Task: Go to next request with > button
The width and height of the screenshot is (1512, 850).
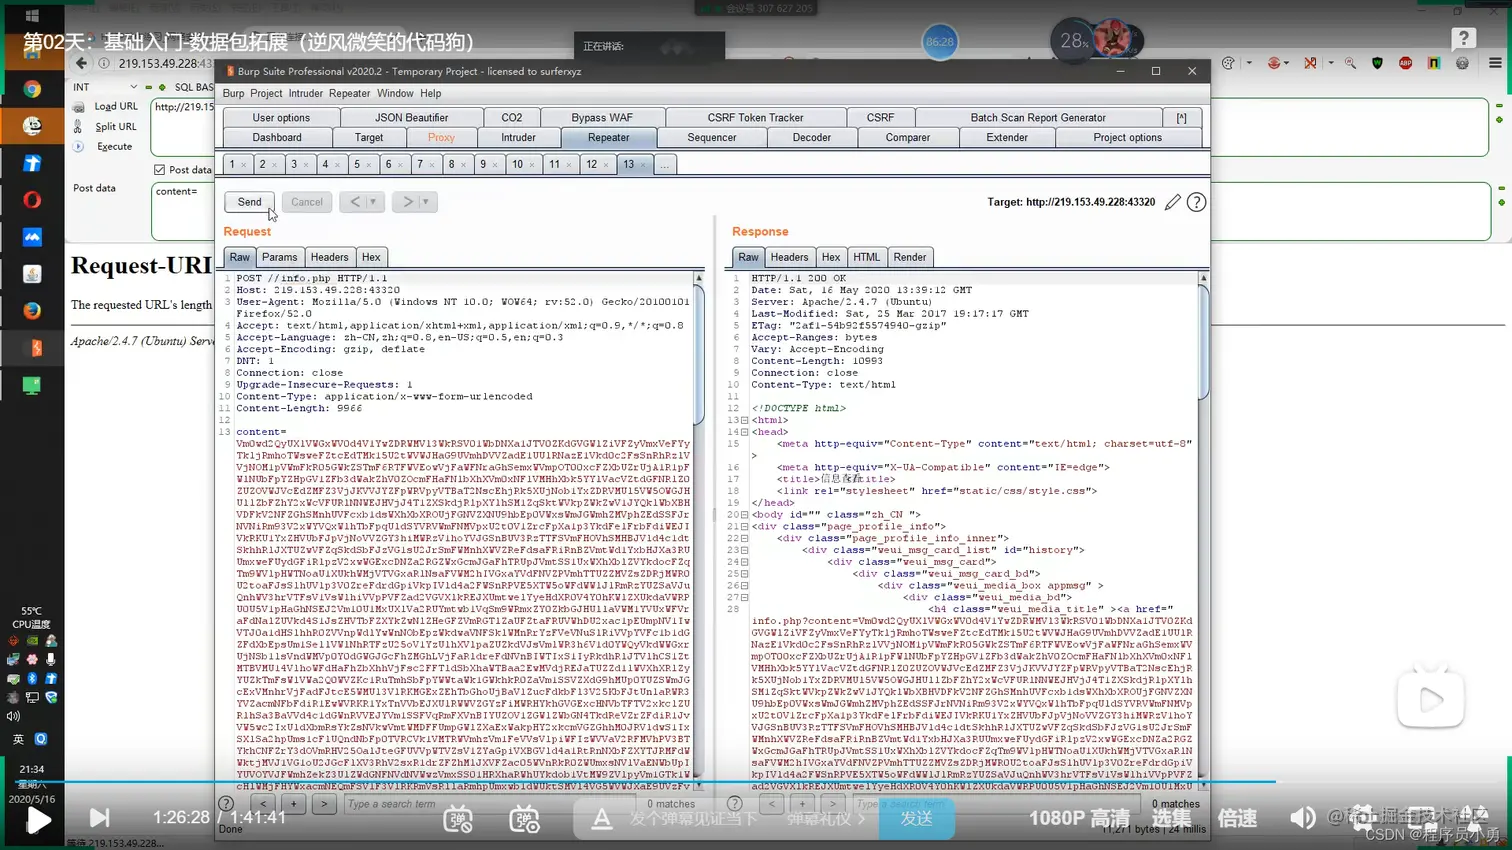Action: [407, 202]
